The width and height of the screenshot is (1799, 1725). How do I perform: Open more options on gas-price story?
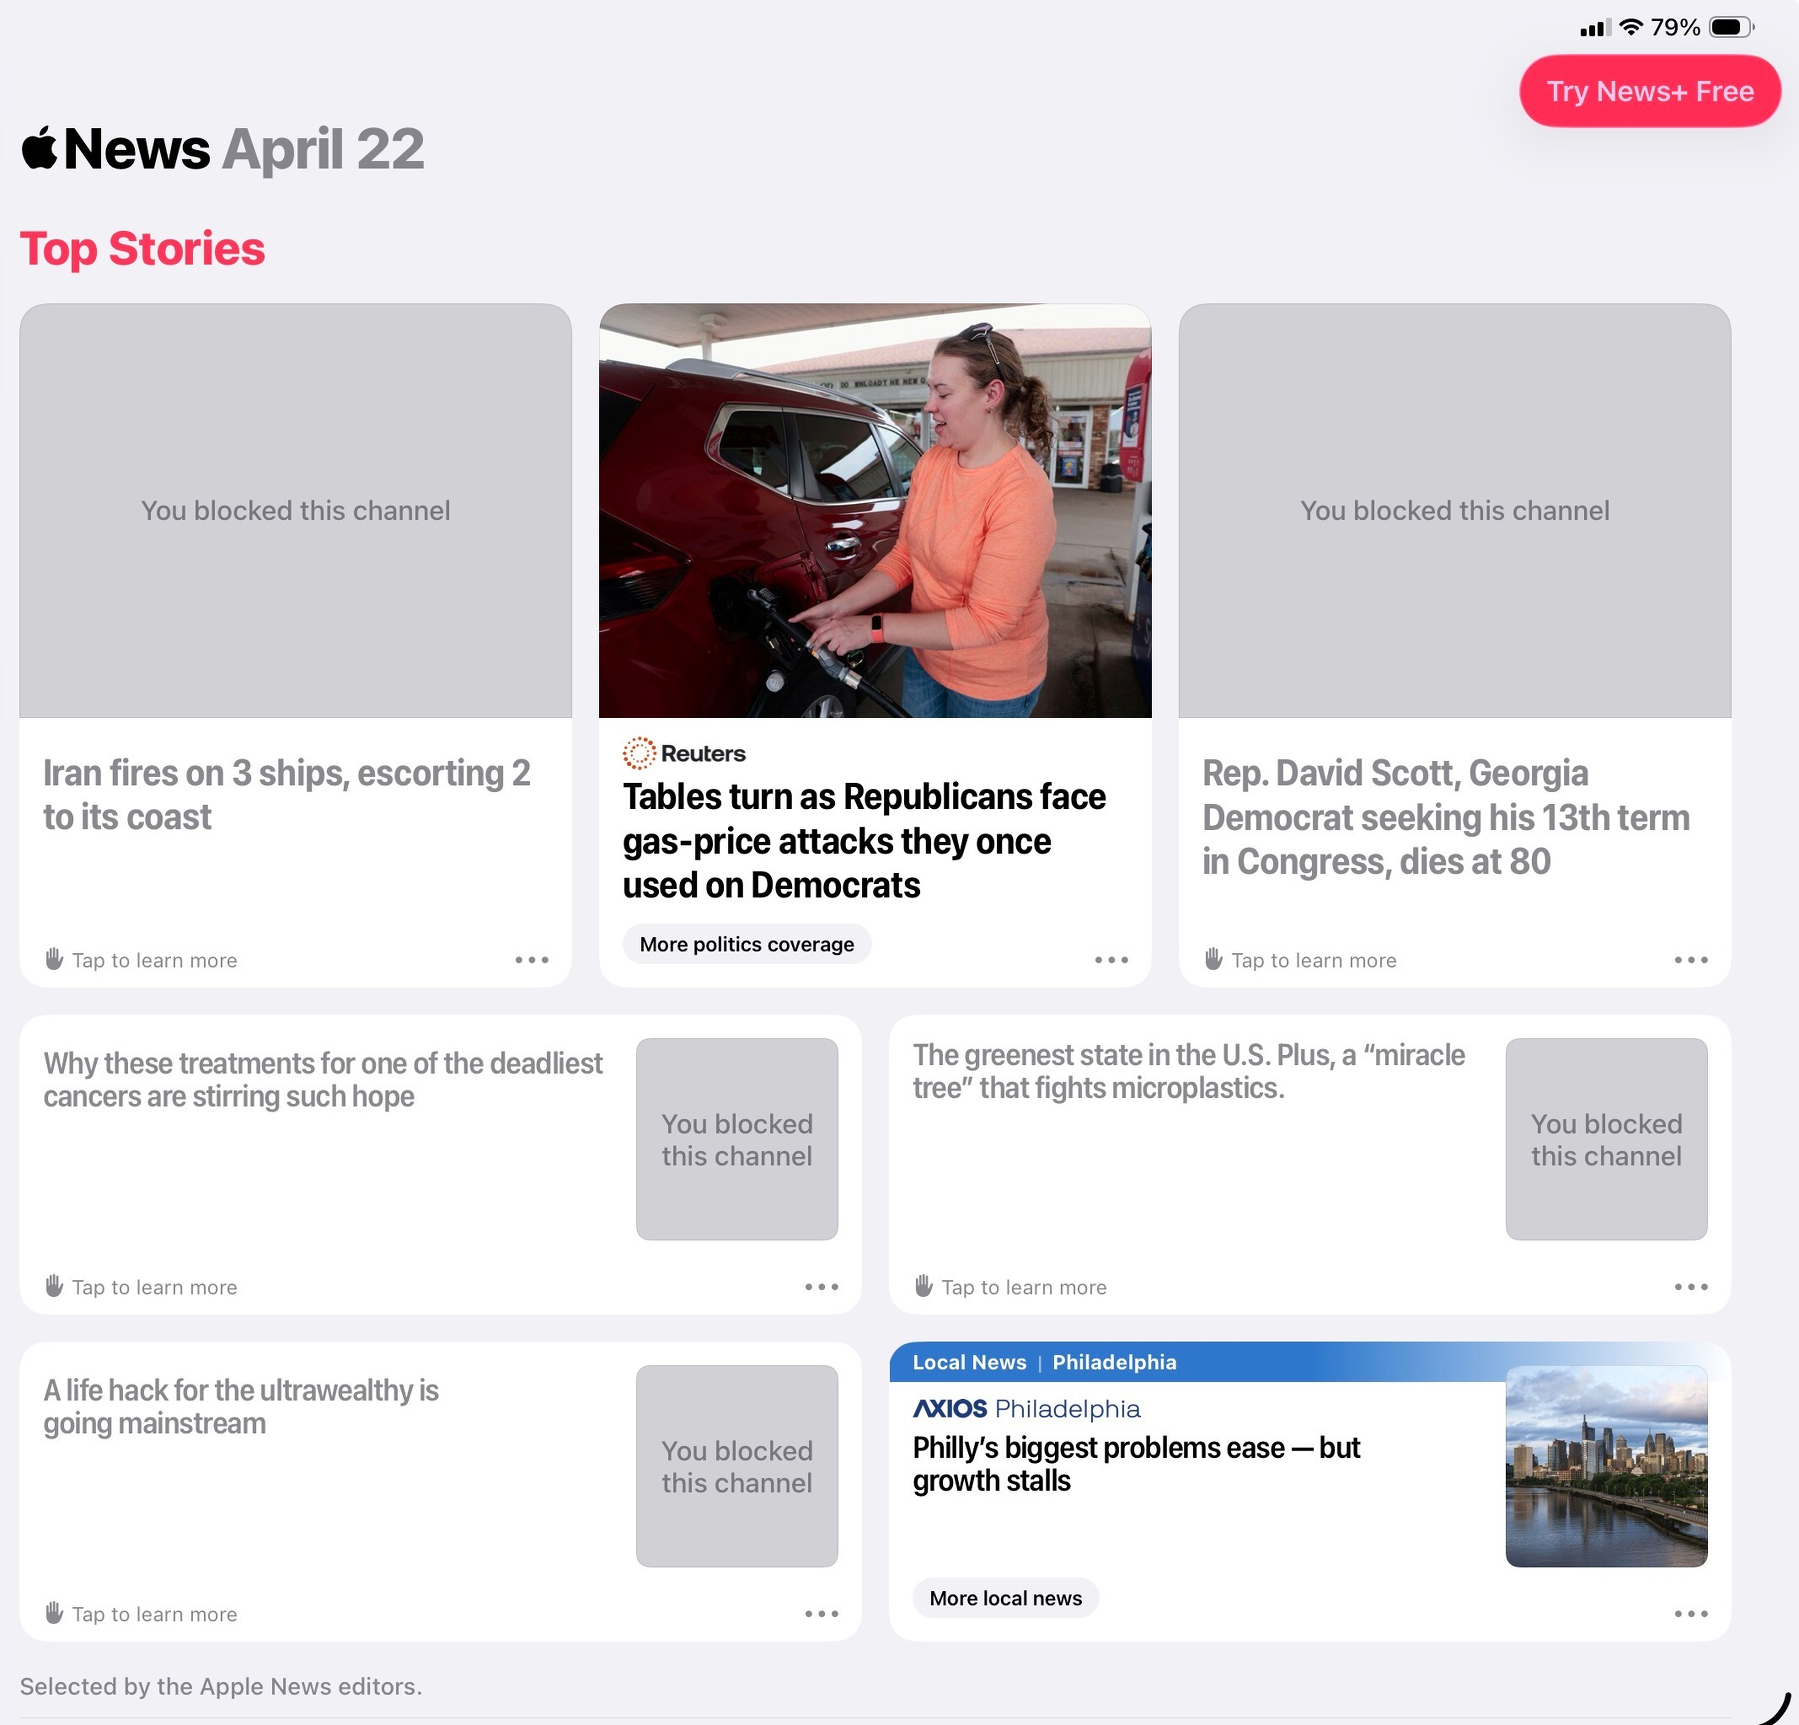coord(1111,960)
